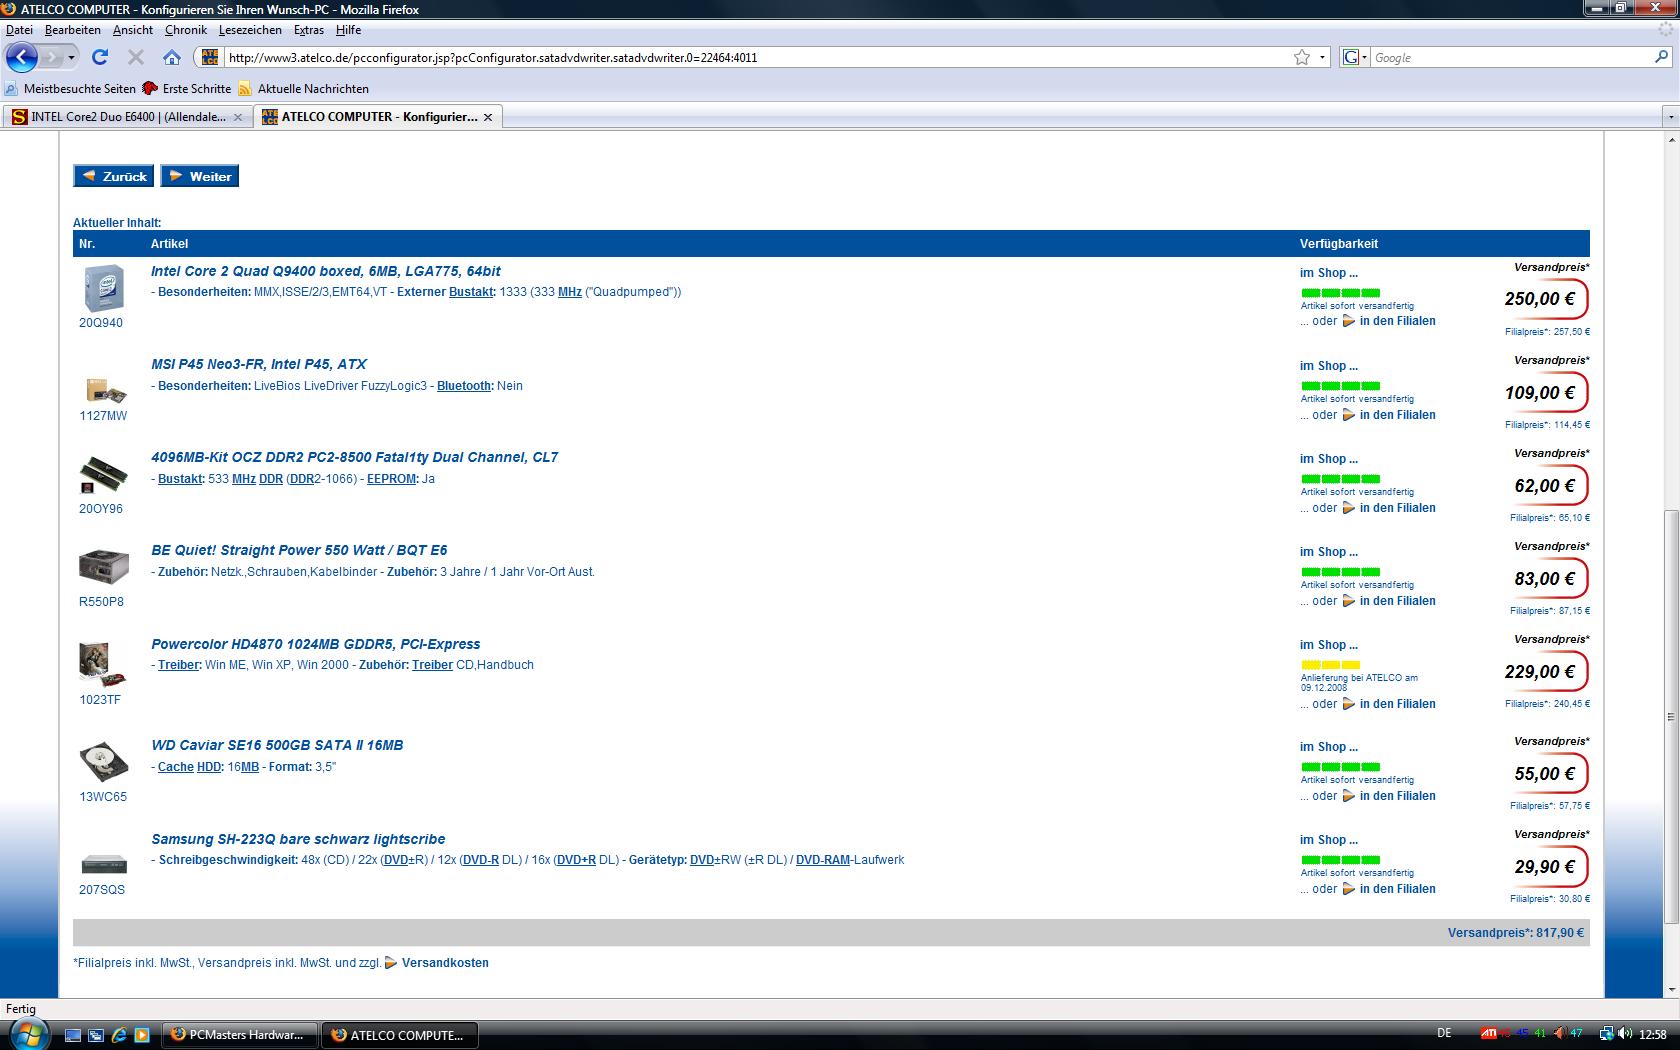
Task: Click DE language indicator in taskbar
Action: (1444, 1034)
